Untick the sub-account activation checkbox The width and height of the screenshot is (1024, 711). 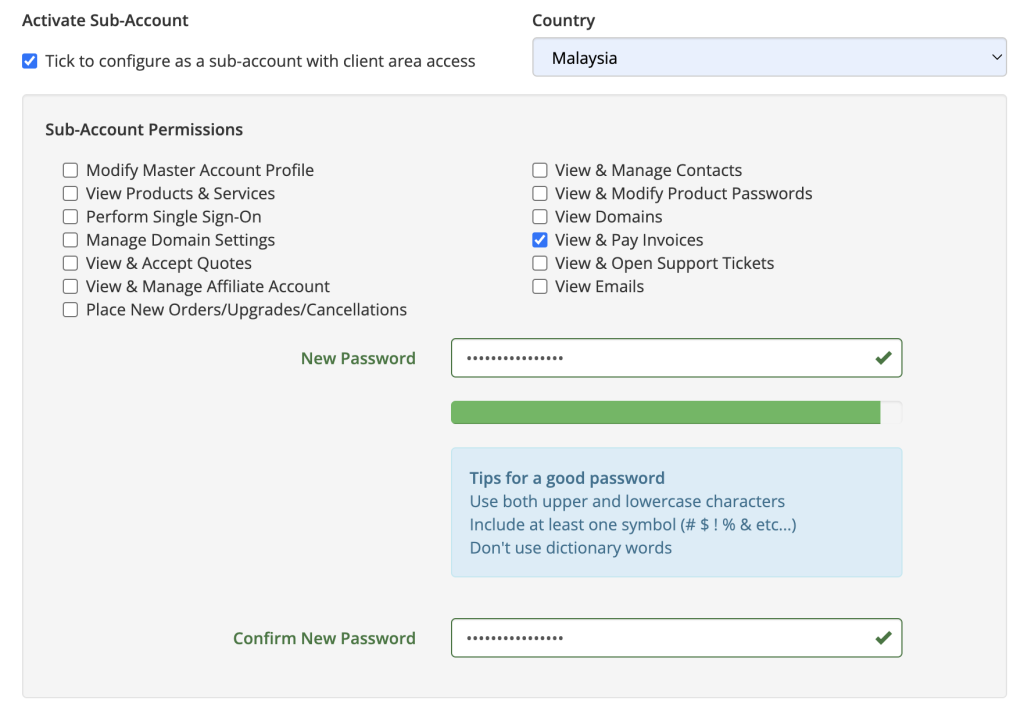(x=29, y=61)
